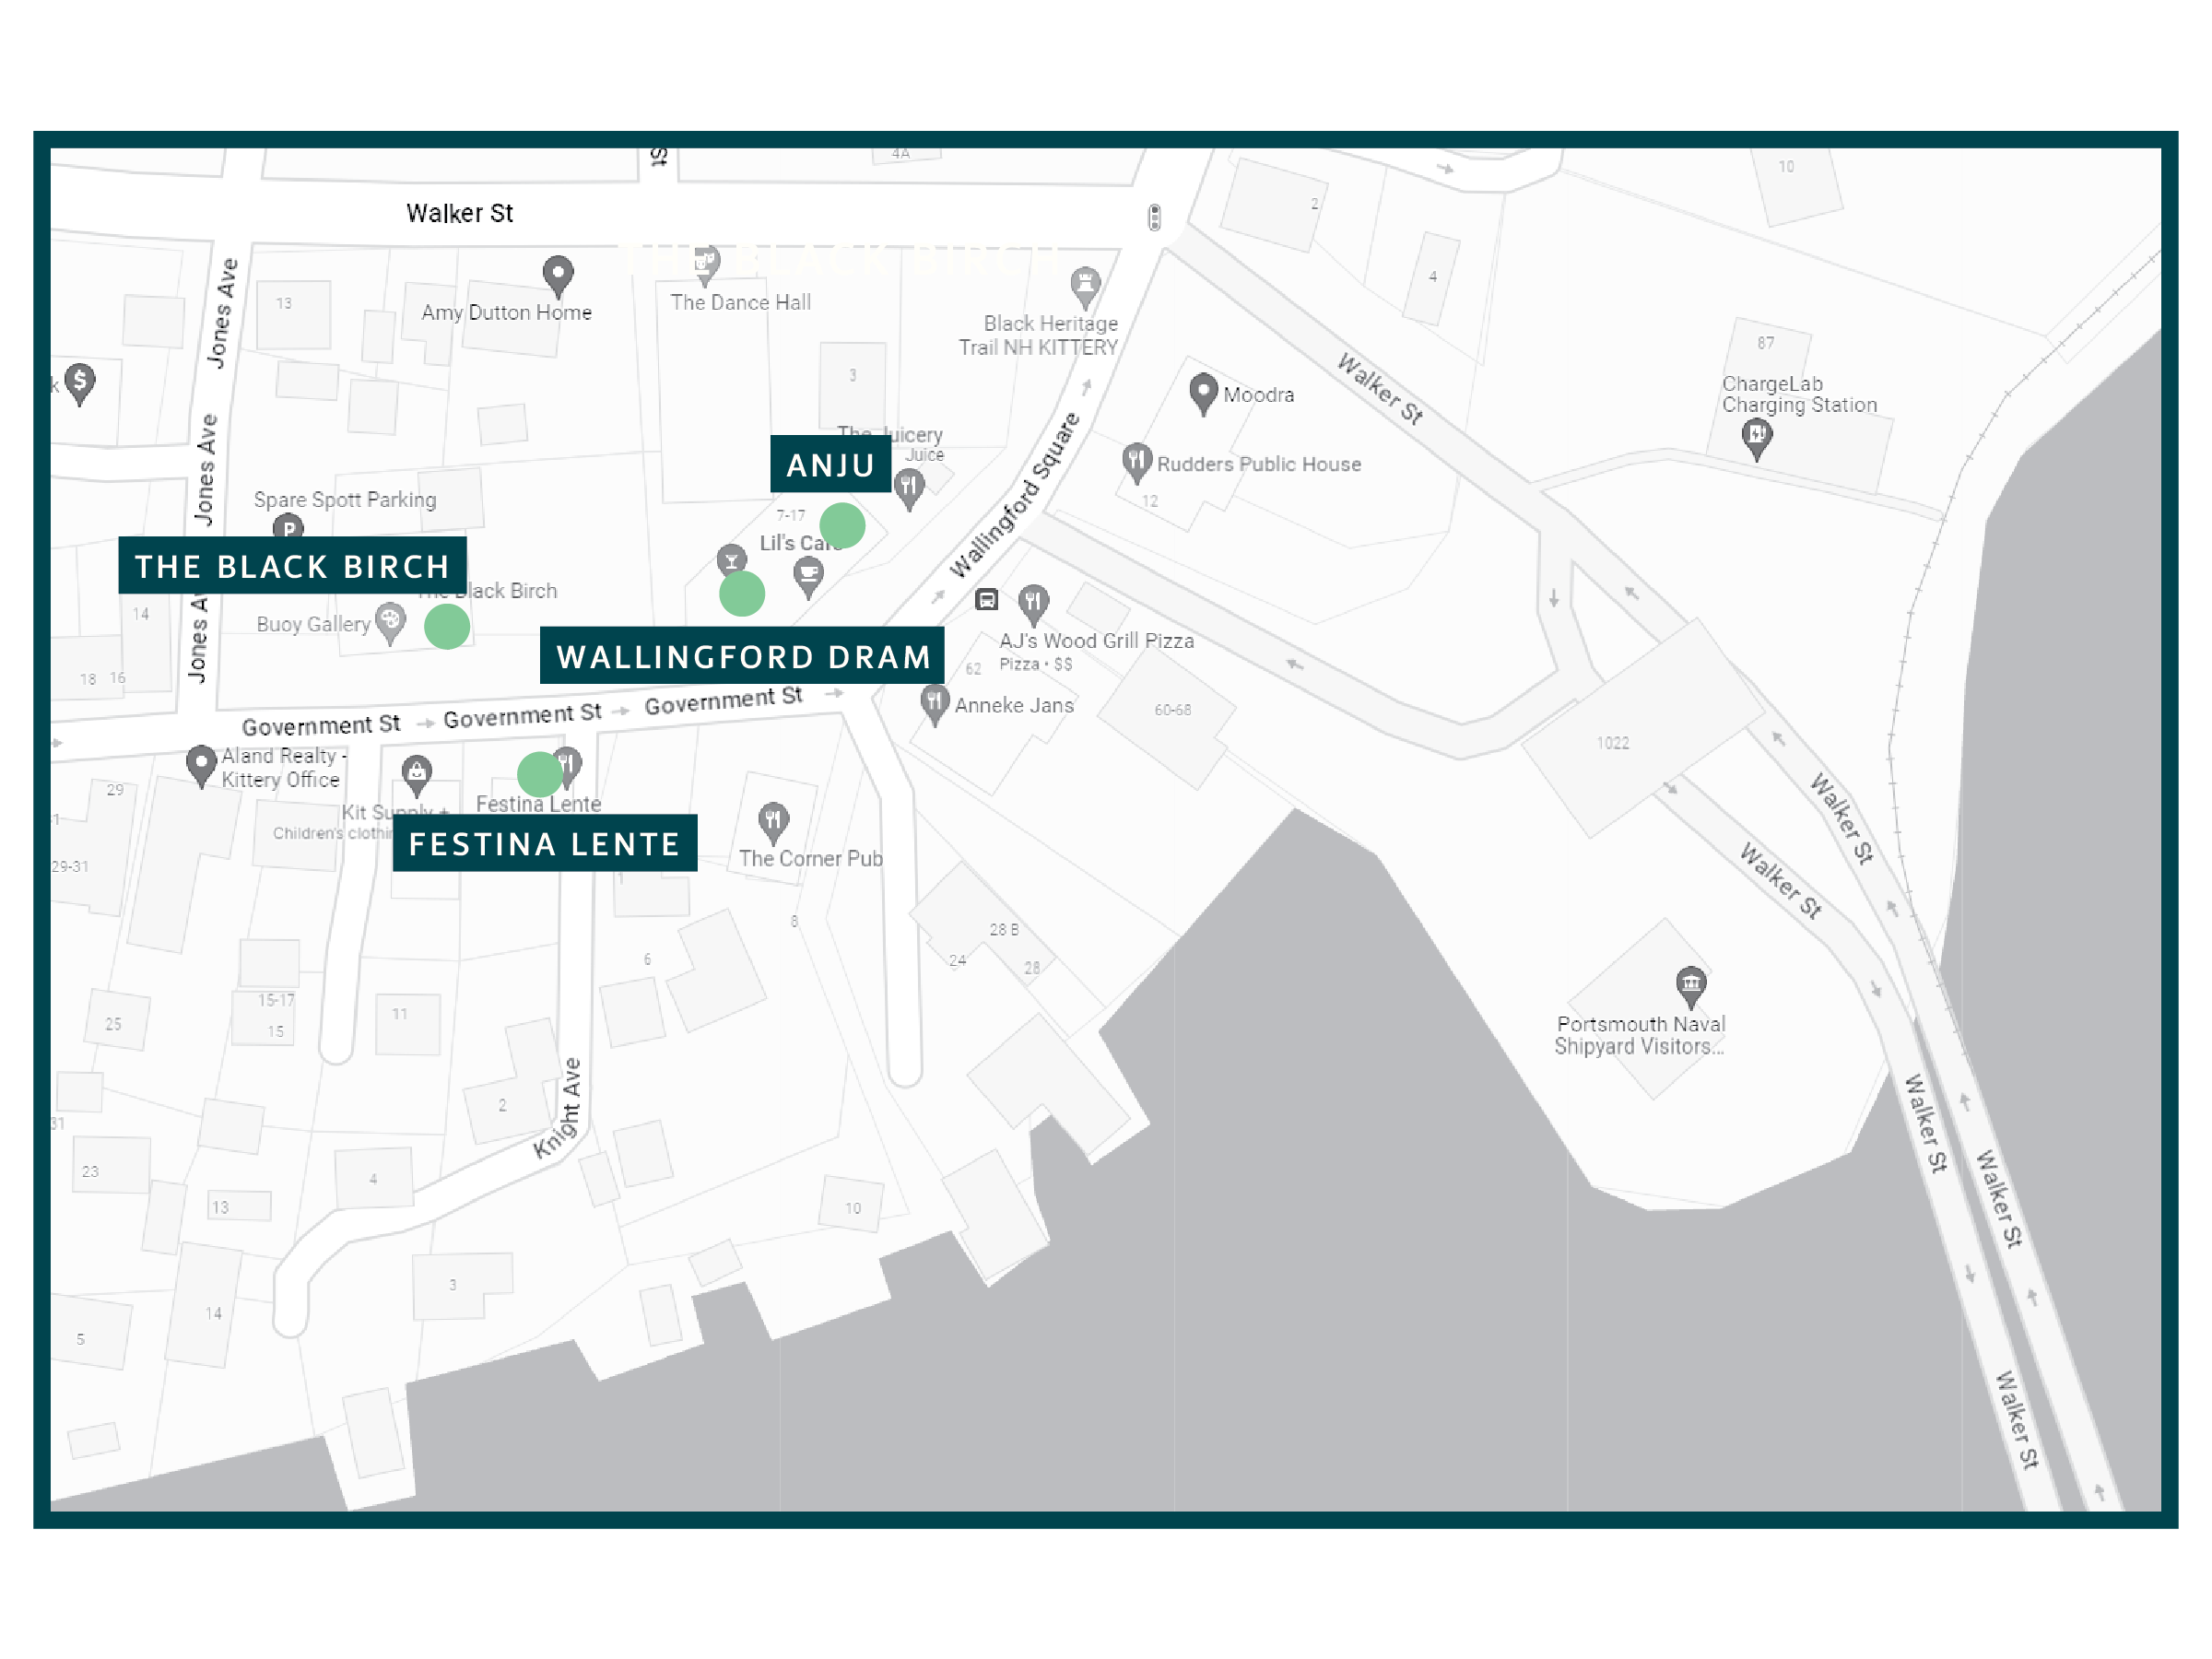Click the Aland Realty office pin

coord(201,763)
